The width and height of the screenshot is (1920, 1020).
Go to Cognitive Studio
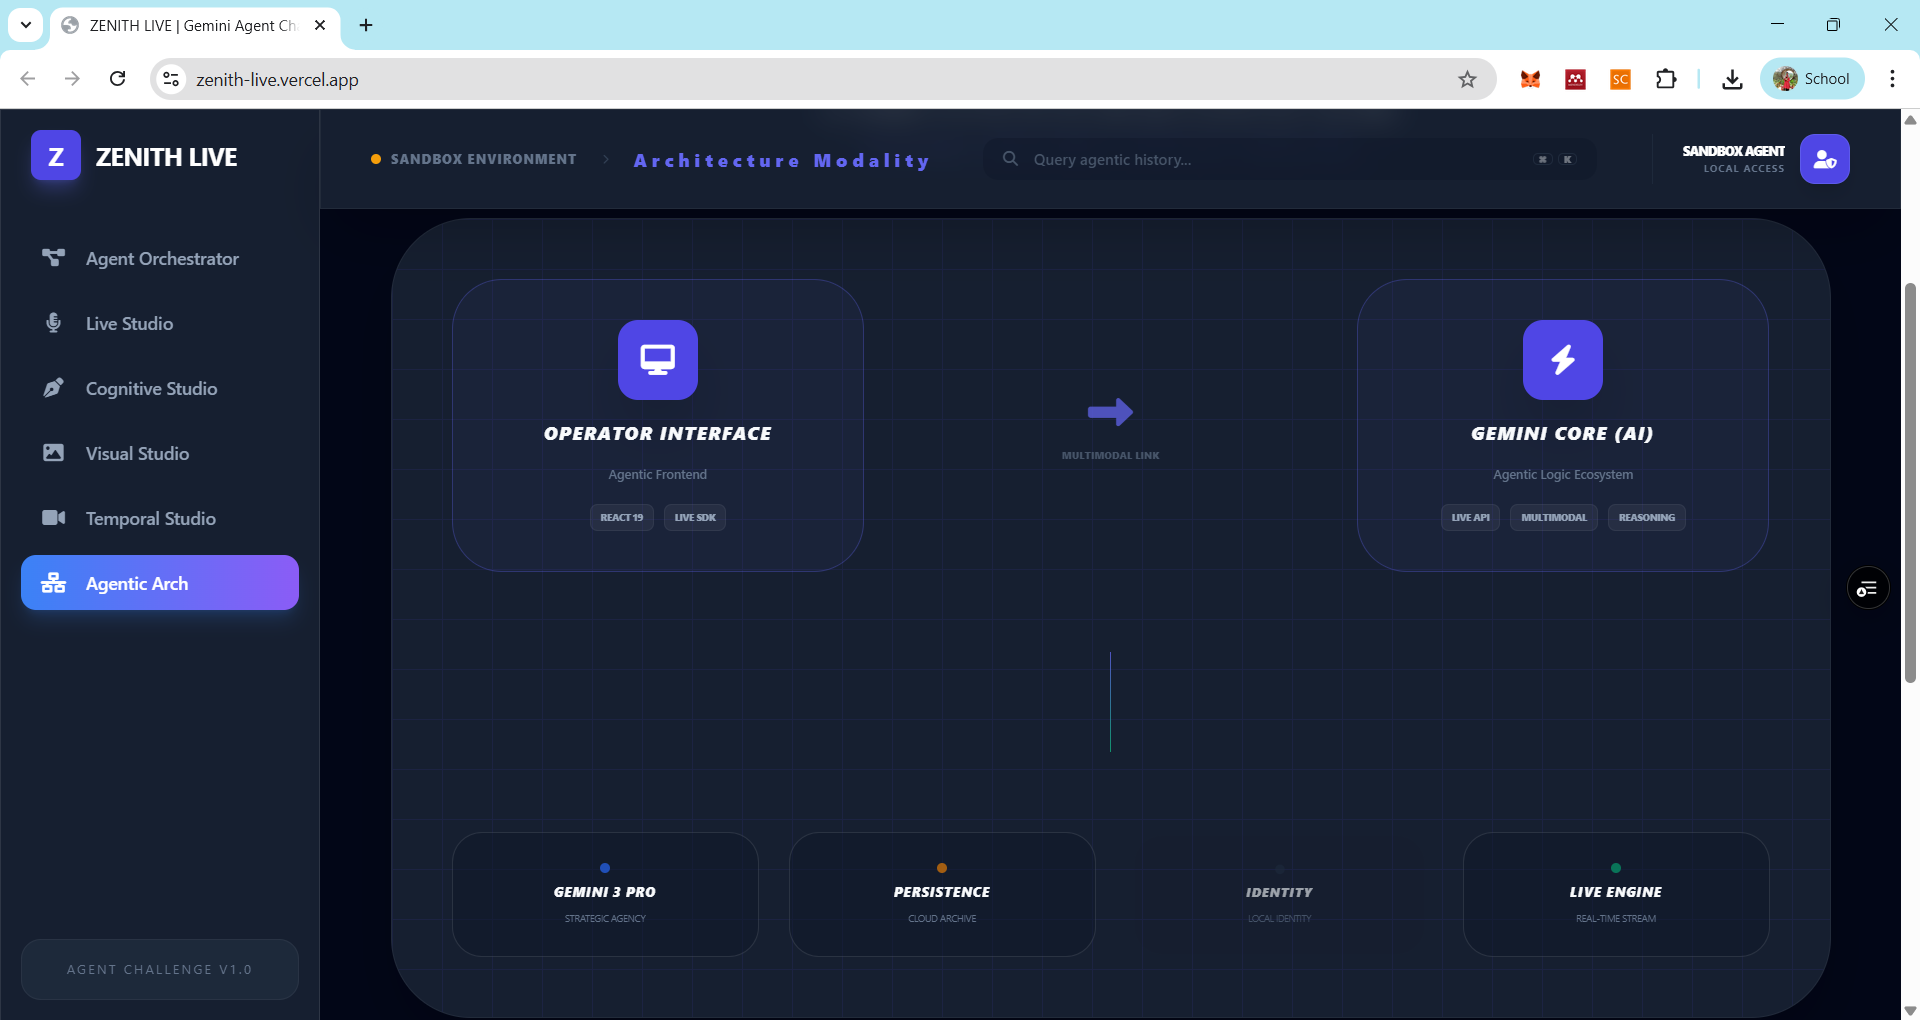pos(160,389)
